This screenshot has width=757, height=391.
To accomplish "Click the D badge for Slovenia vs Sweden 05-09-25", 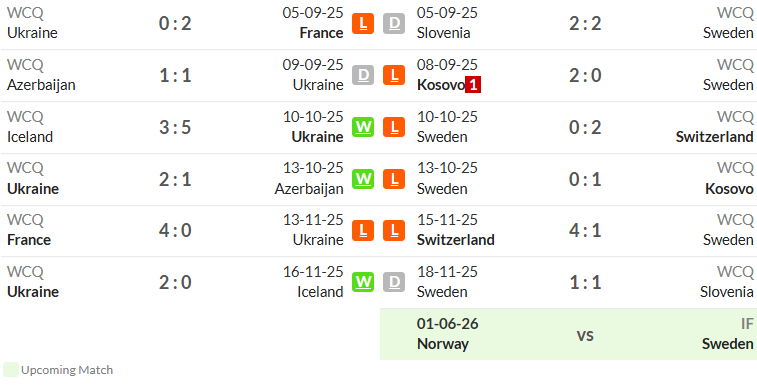I will [x=394, y=23].
